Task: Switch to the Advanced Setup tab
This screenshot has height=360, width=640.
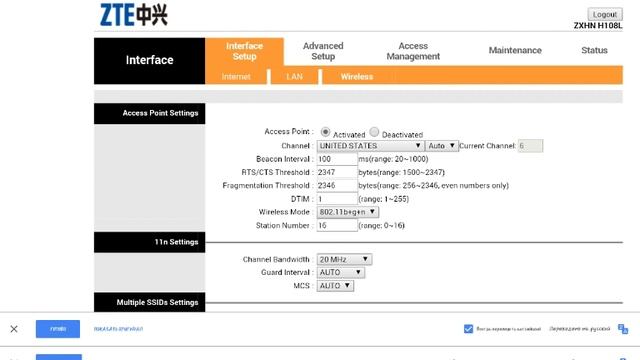Action: (x=323, y=51)
